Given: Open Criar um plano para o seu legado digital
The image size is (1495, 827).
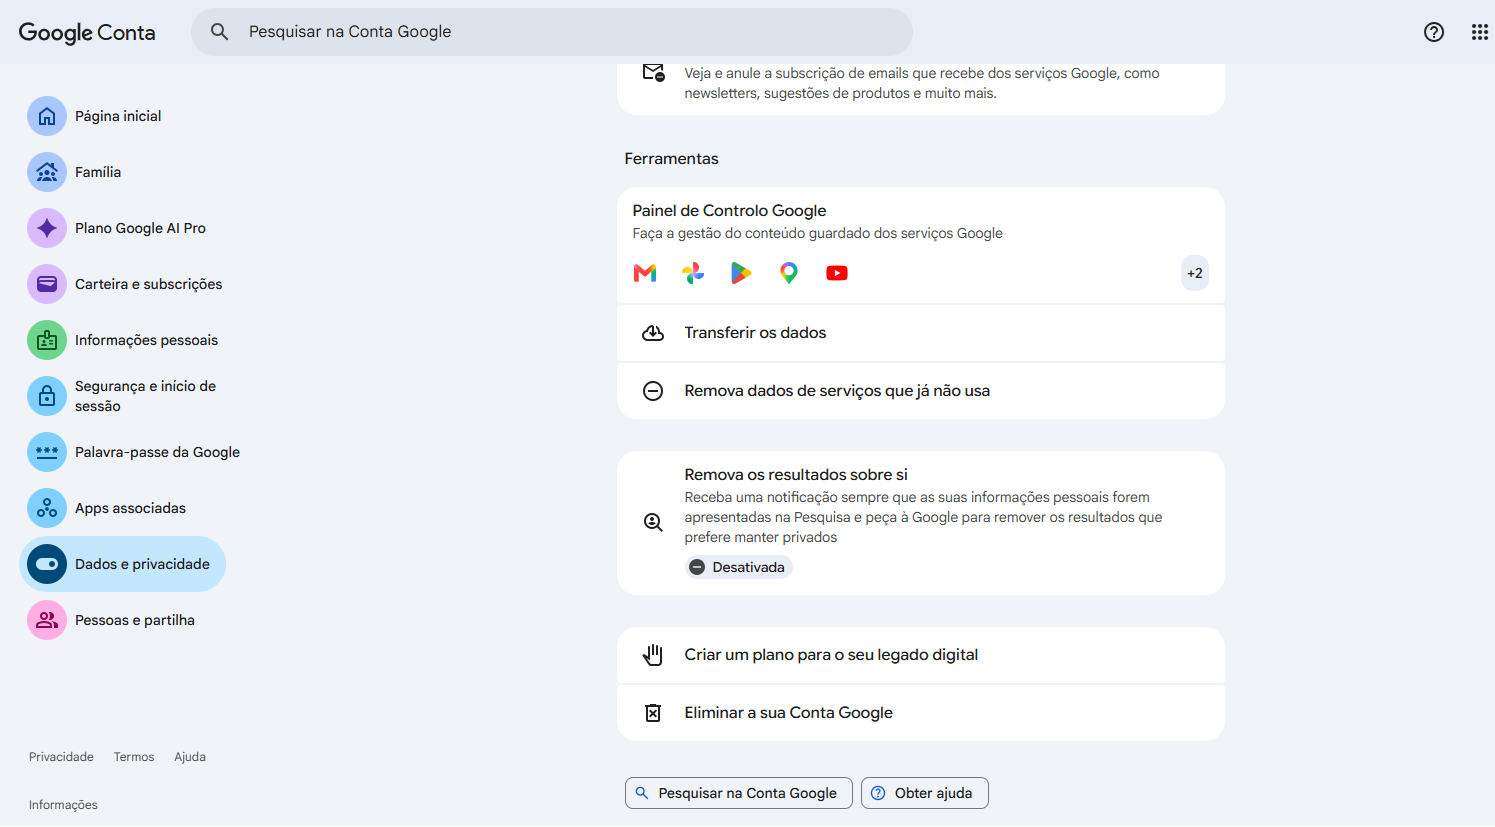Looking at the screenshot, I should click(x=921, y=655).
